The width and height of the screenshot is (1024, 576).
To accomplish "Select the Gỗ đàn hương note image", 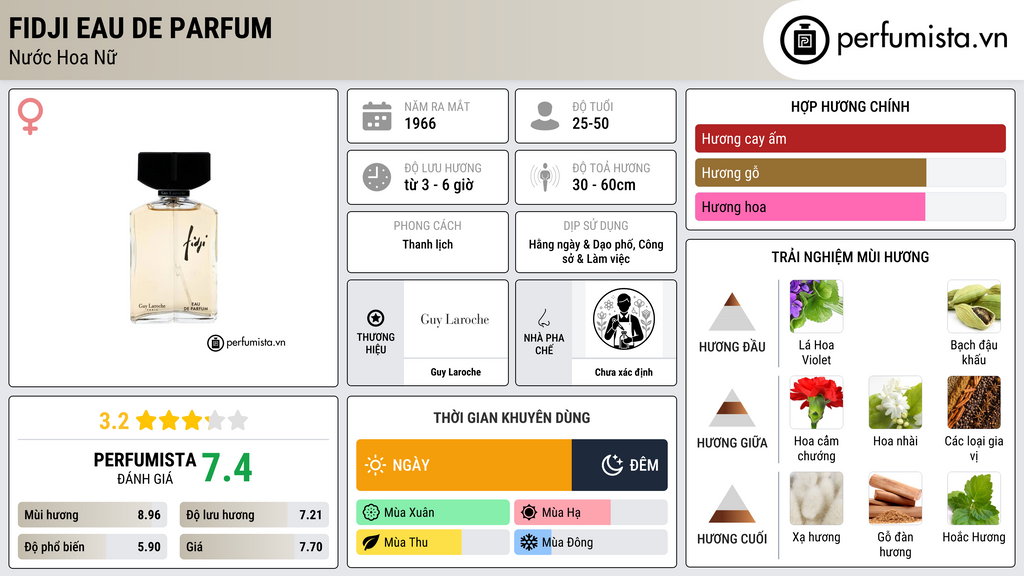I will [x=895, y=498].
